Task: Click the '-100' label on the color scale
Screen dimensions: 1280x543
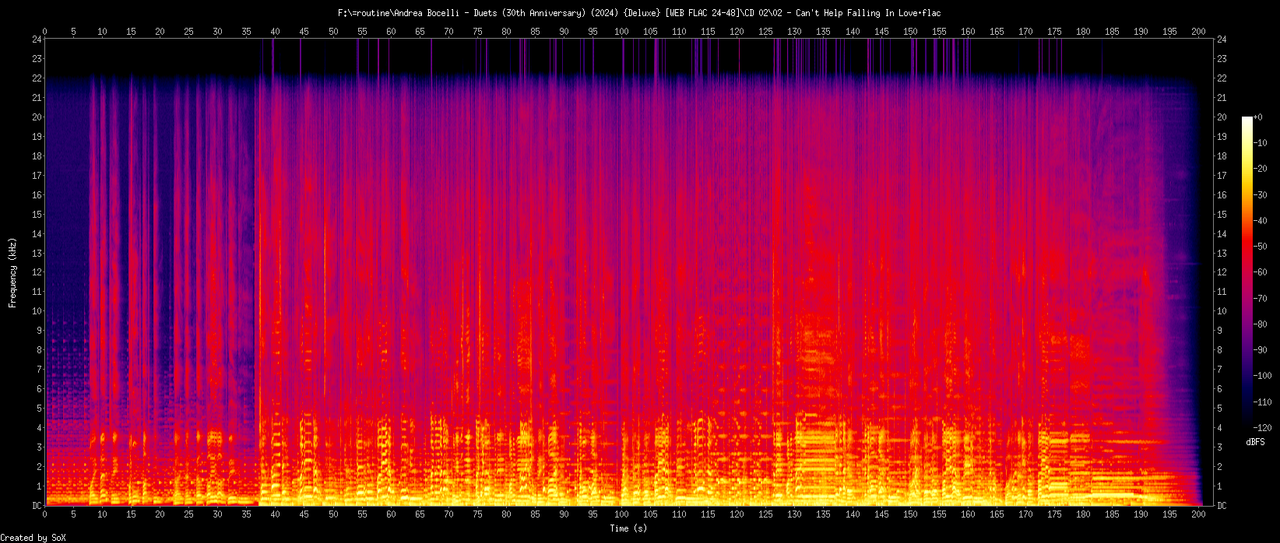Action: coord(1262,375)
